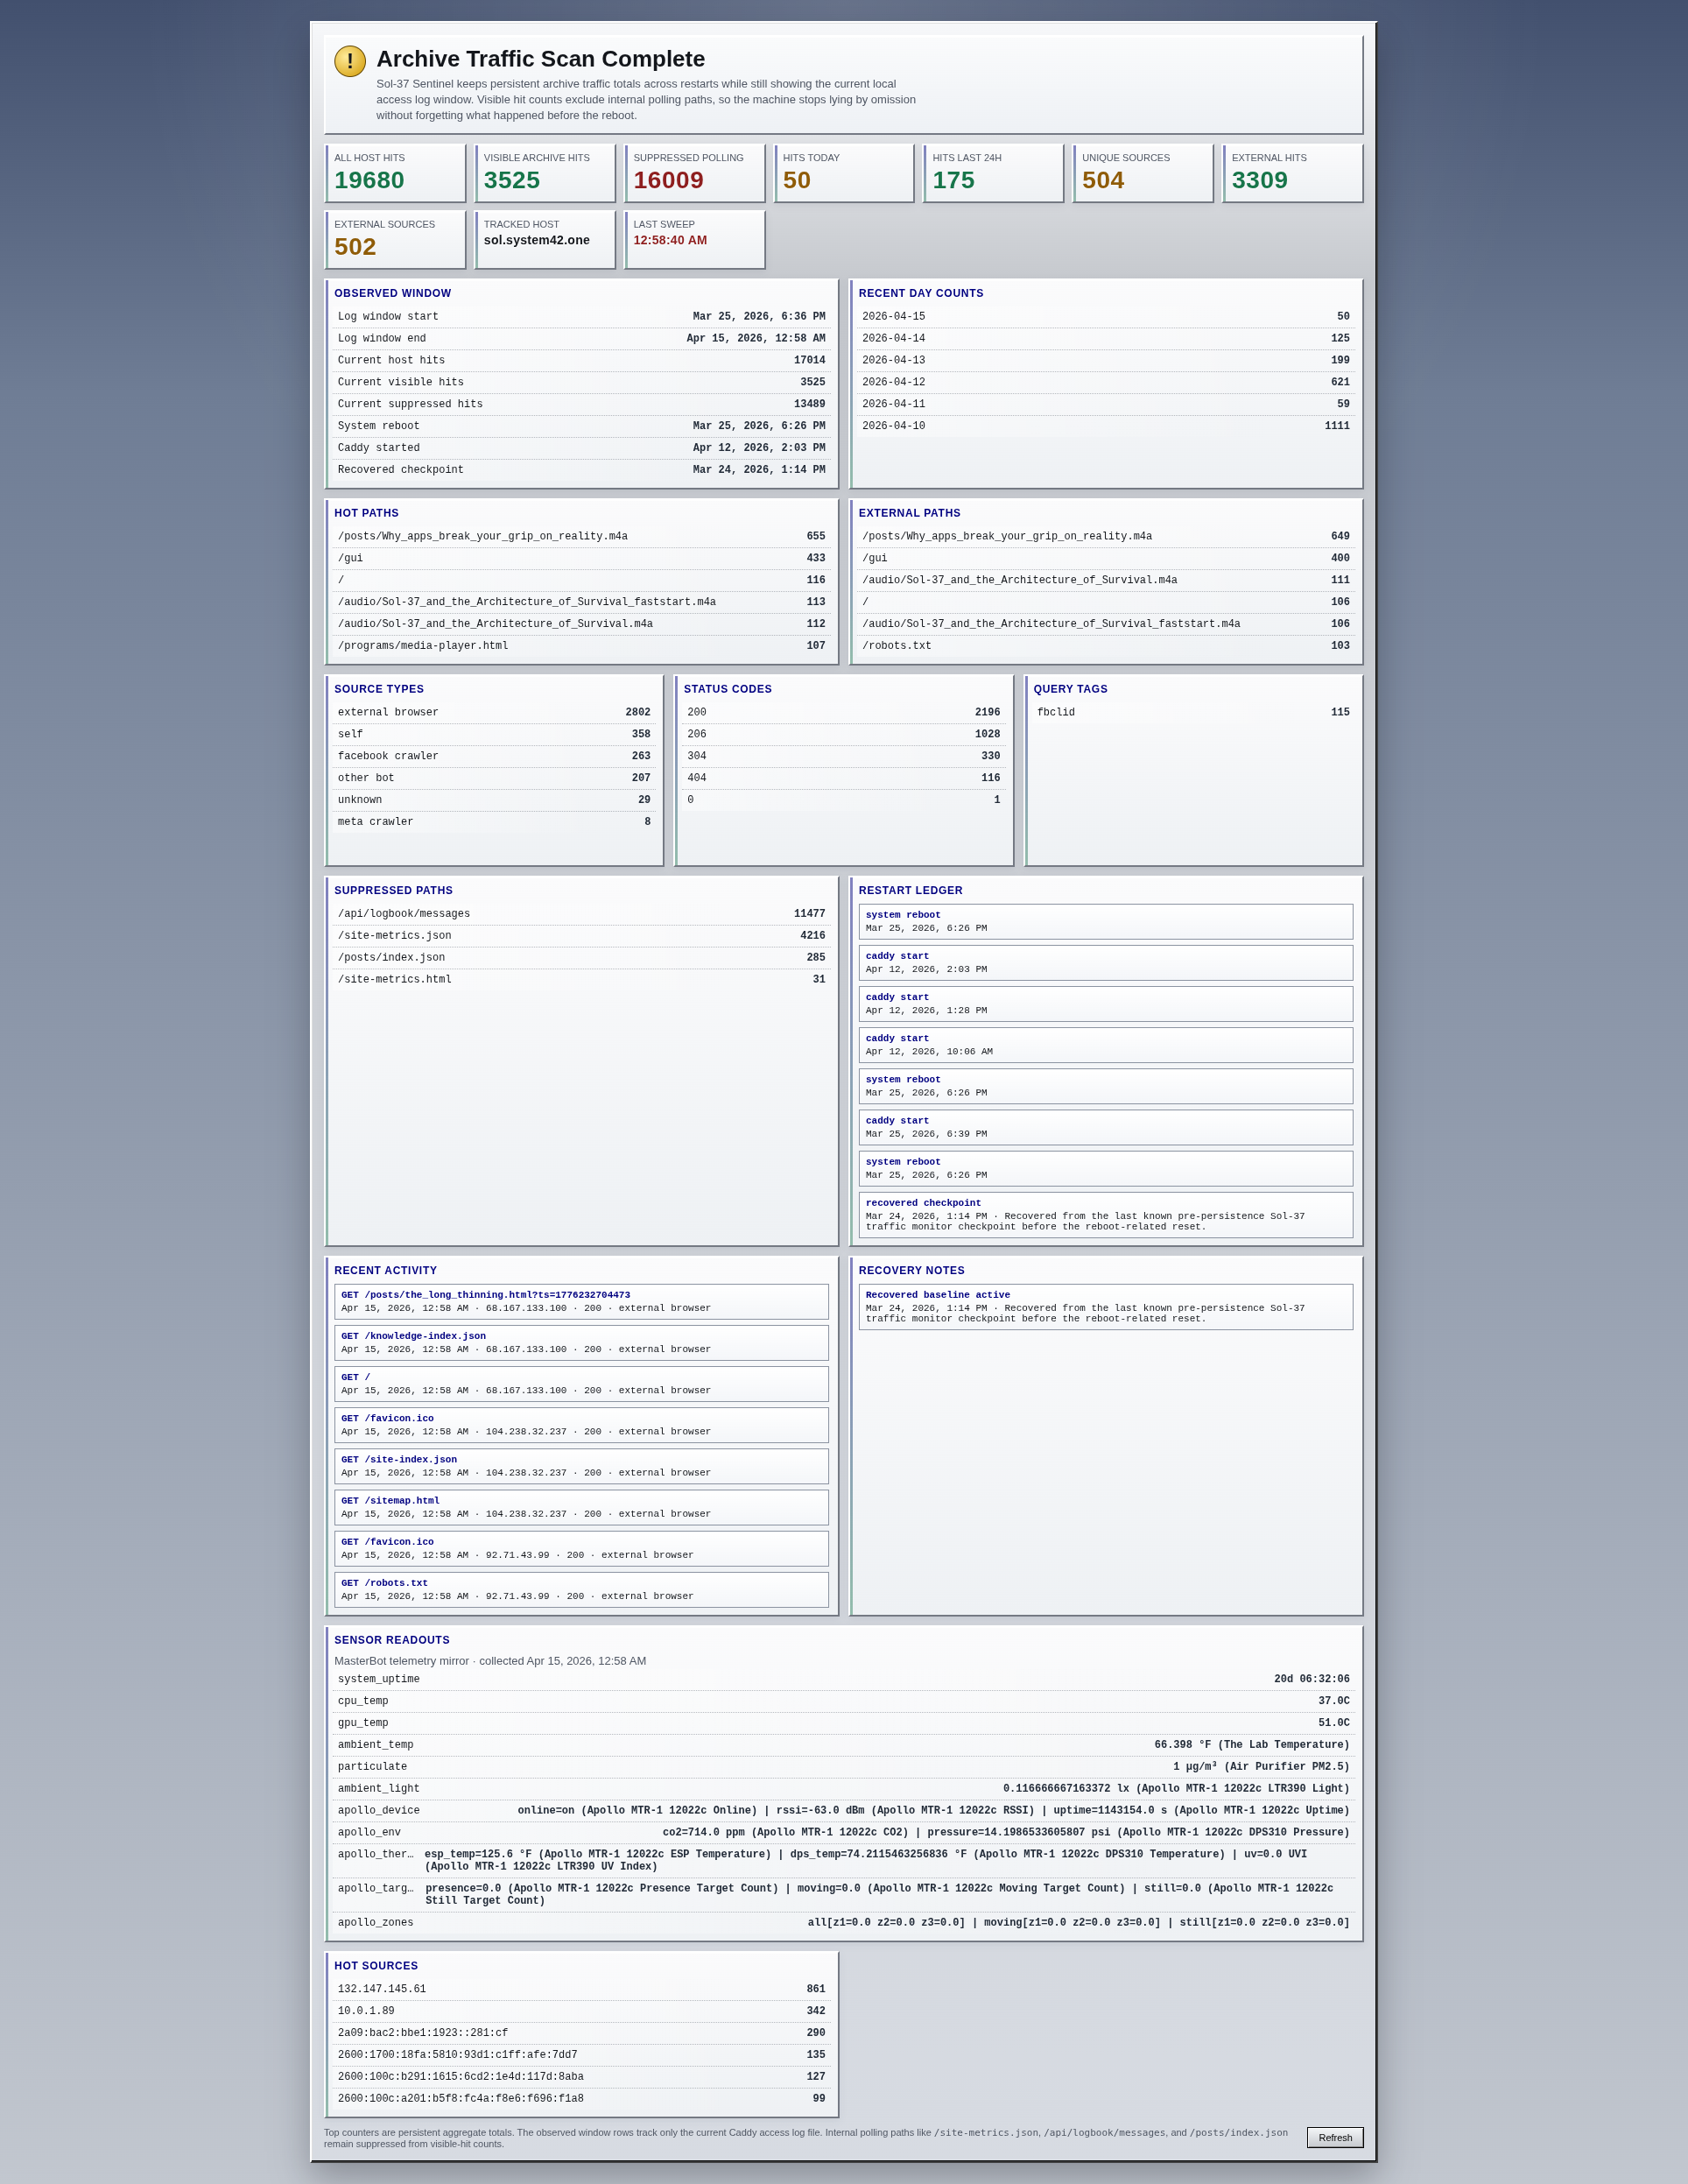
Task: Click Recovered baseline active recovery note
Action: tap(1105, 1306)
